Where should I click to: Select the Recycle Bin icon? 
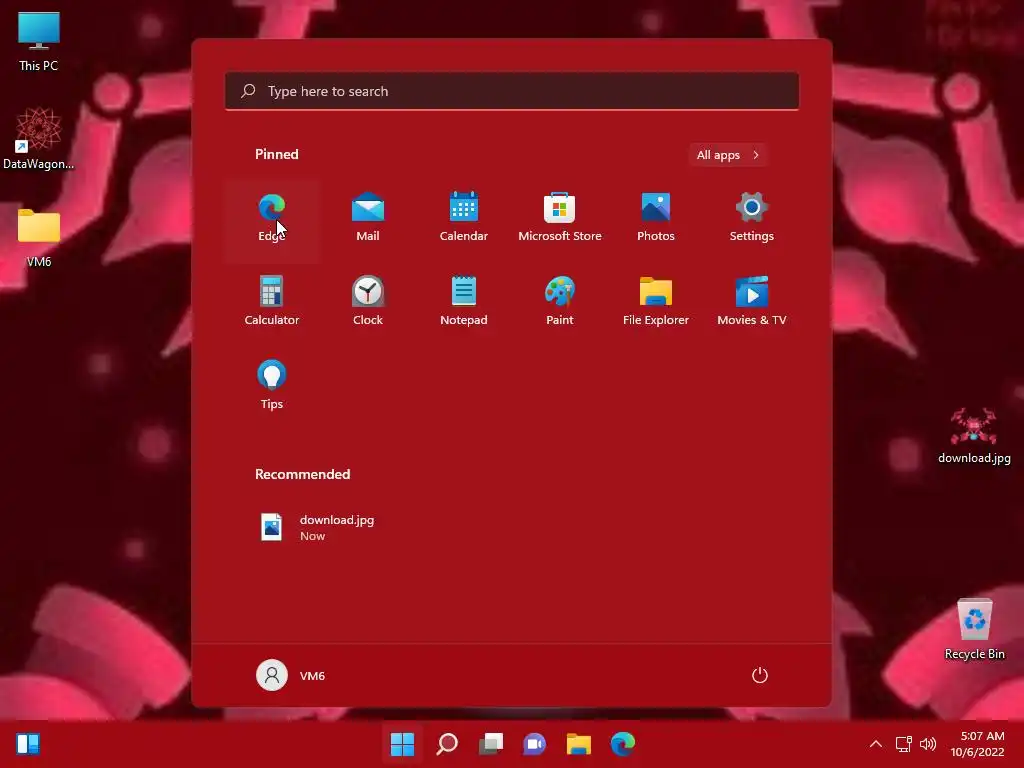(x=974, y=630)
